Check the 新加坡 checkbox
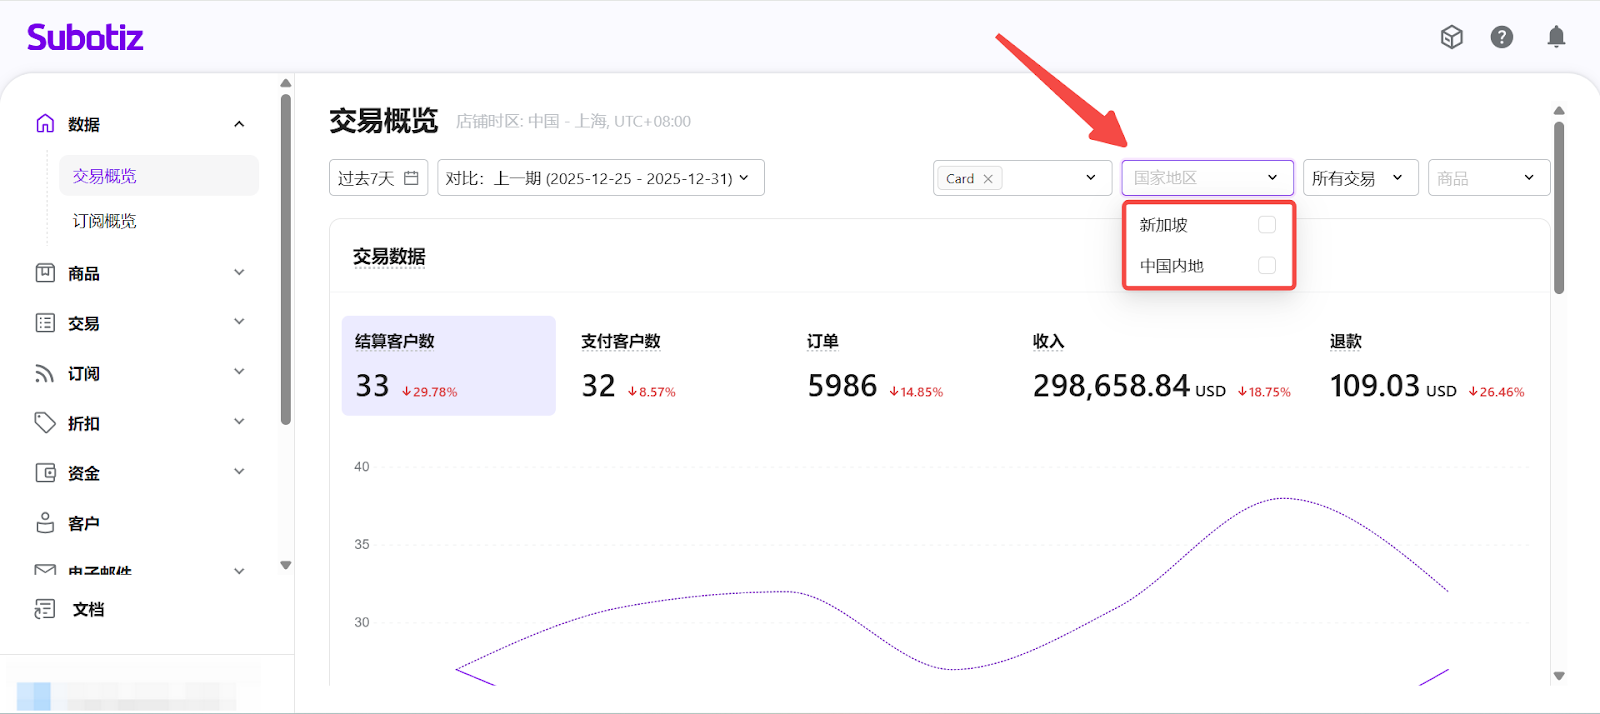The image size is (1600, 714). click(x=1266, y=225)
